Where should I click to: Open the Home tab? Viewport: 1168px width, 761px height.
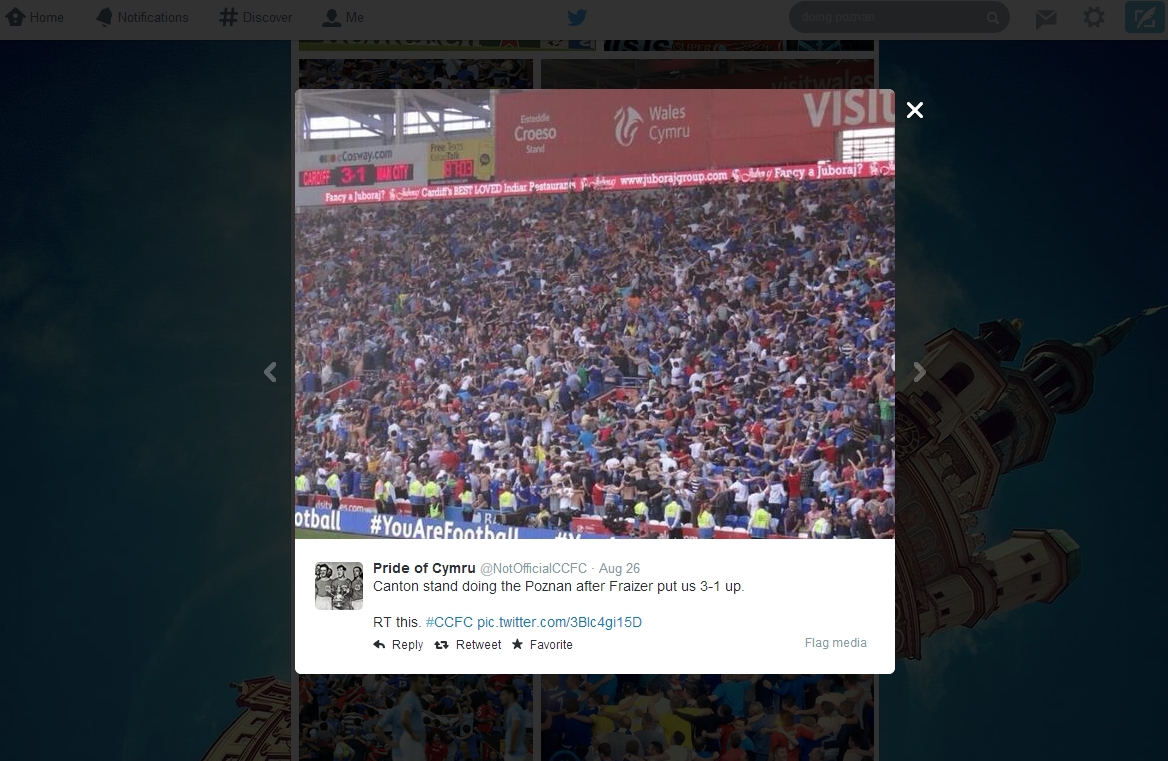[x=35, y=17]
